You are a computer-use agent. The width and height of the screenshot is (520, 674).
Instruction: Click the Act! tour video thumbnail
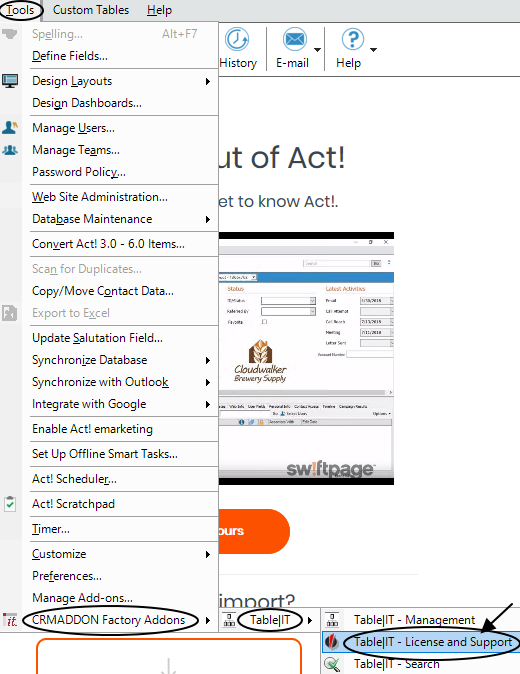coord(306,358)
